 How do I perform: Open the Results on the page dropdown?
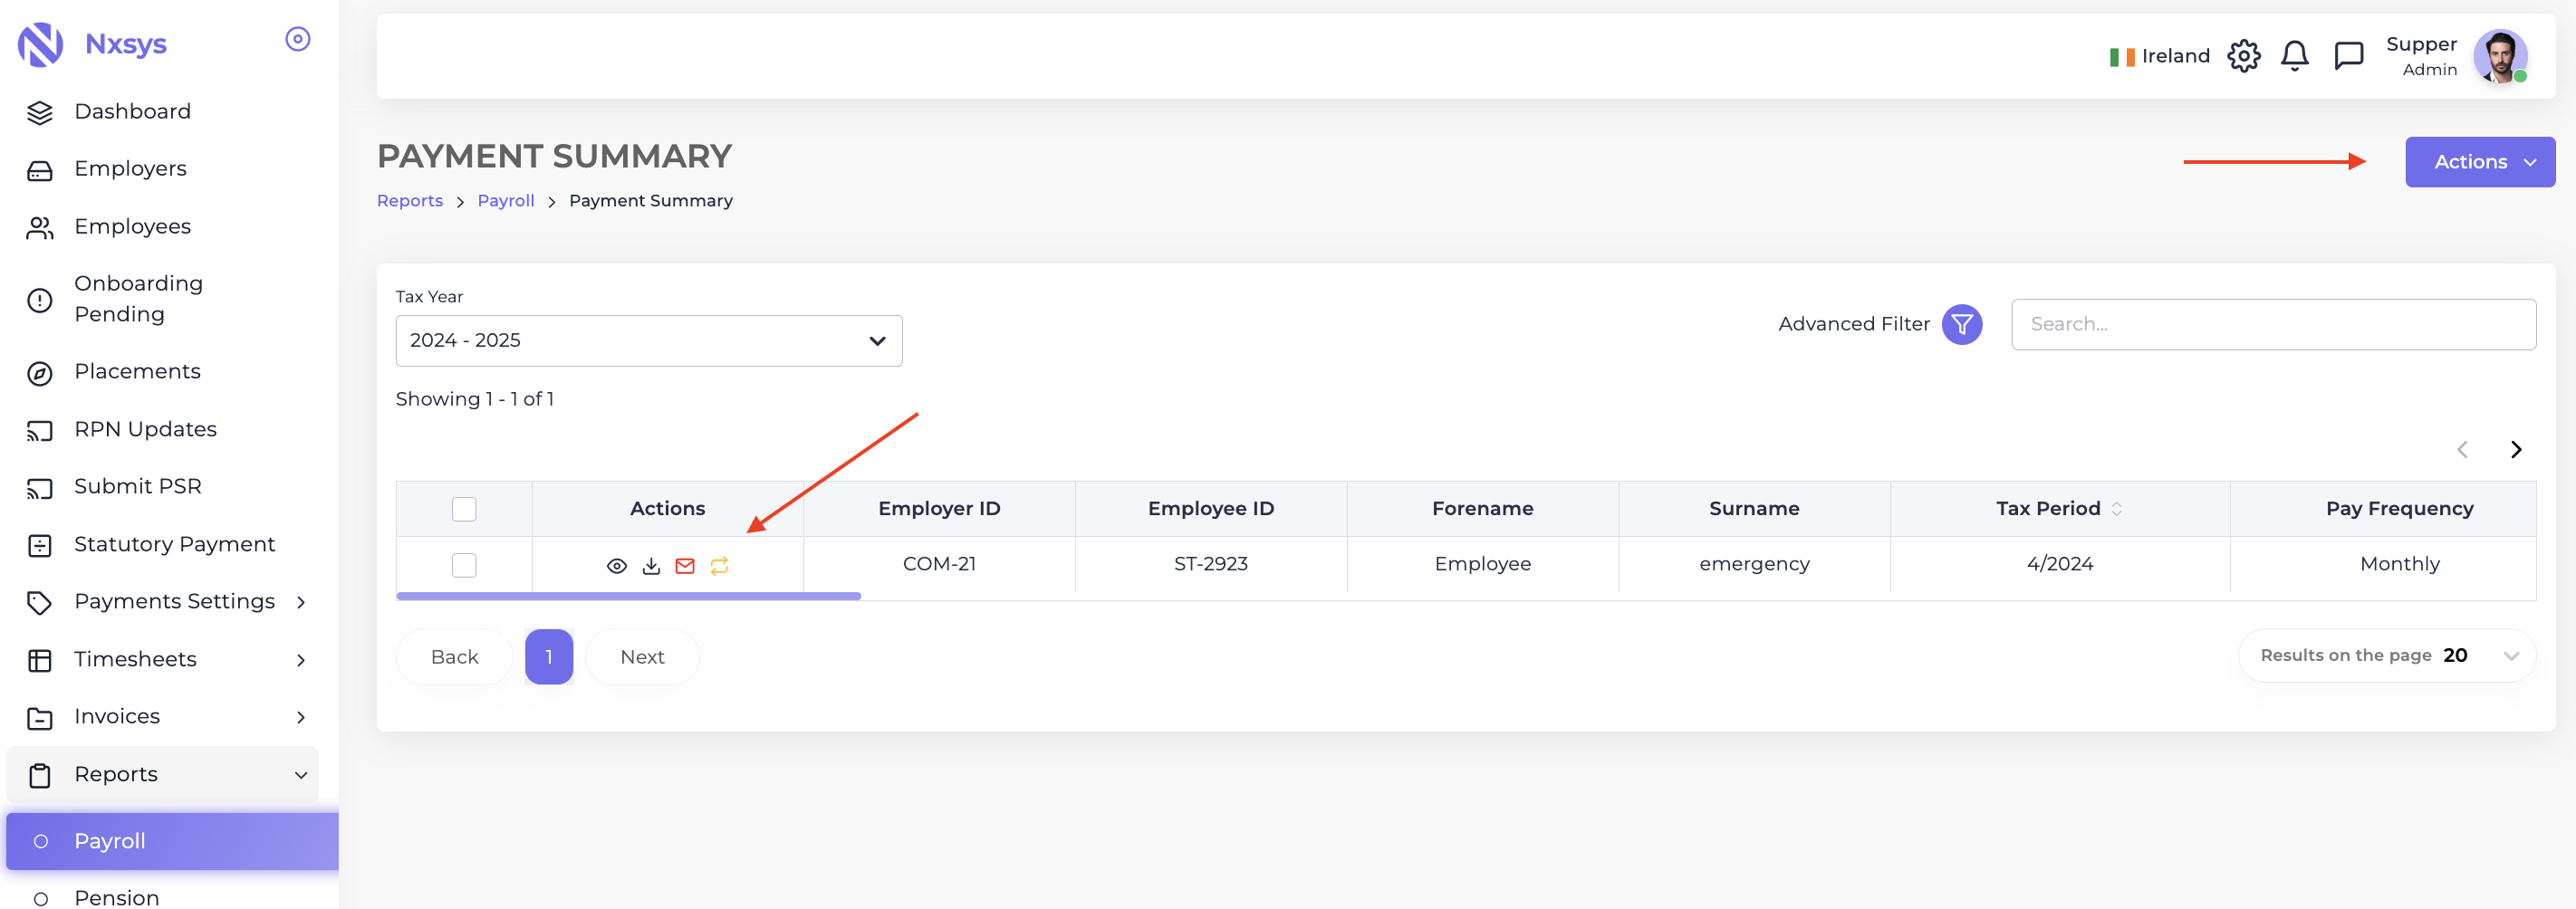coord(2387,656)
